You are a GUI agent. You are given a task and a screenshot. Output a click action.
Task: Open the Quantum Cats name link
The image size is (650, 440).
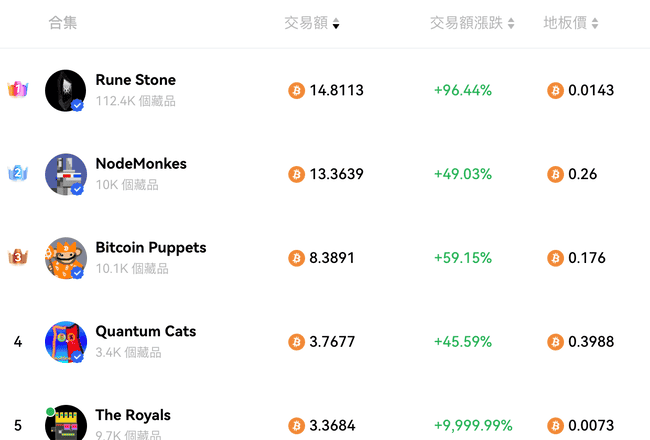[146, 331]
